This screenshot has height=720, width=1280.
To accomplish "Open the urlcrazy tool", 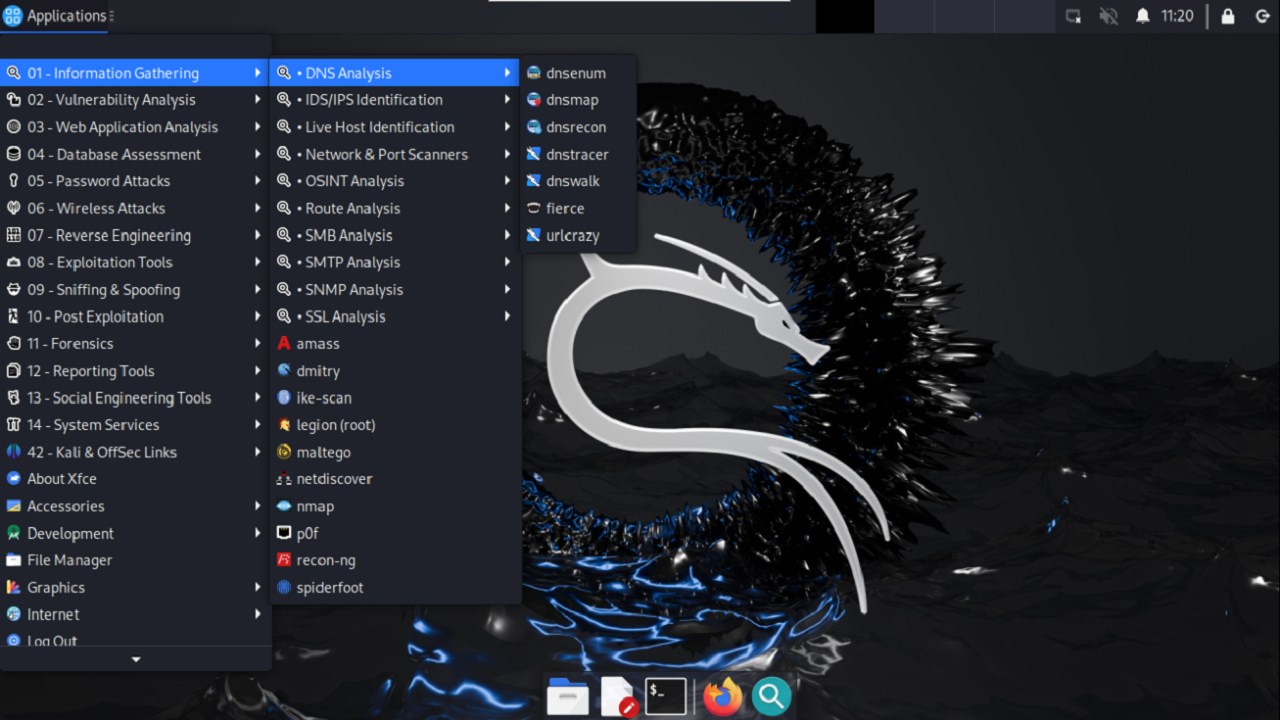I will [x=578, y=235].
